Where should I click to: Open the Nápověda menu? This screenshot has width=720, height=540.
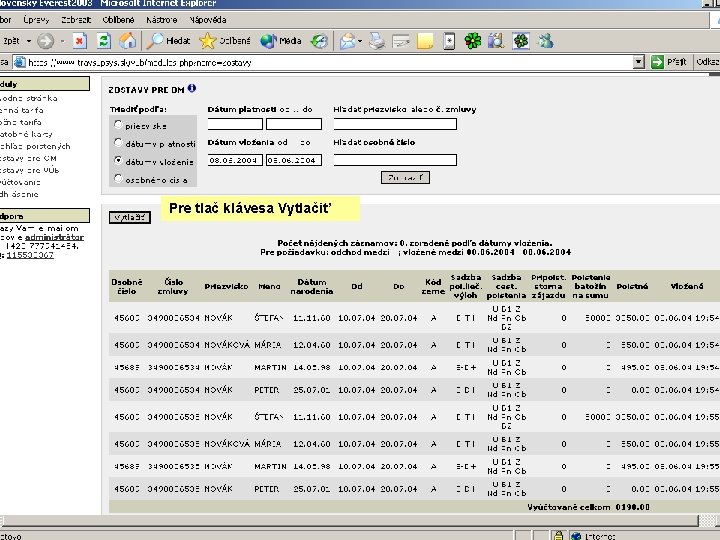click(208, 20)
